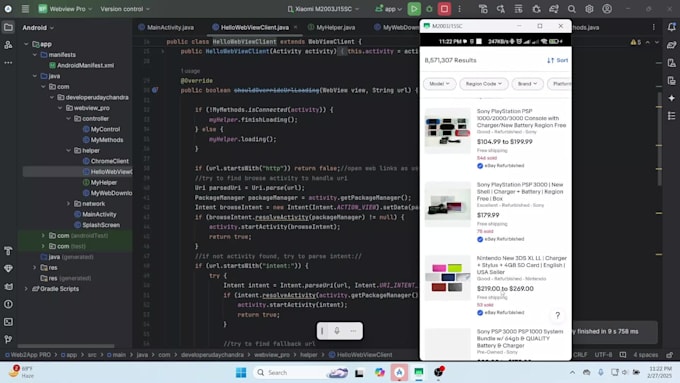The height and width of the screenshot is (383, 680).
Task: Click the warnings count indicator in editor
Action: coord(636,42)
